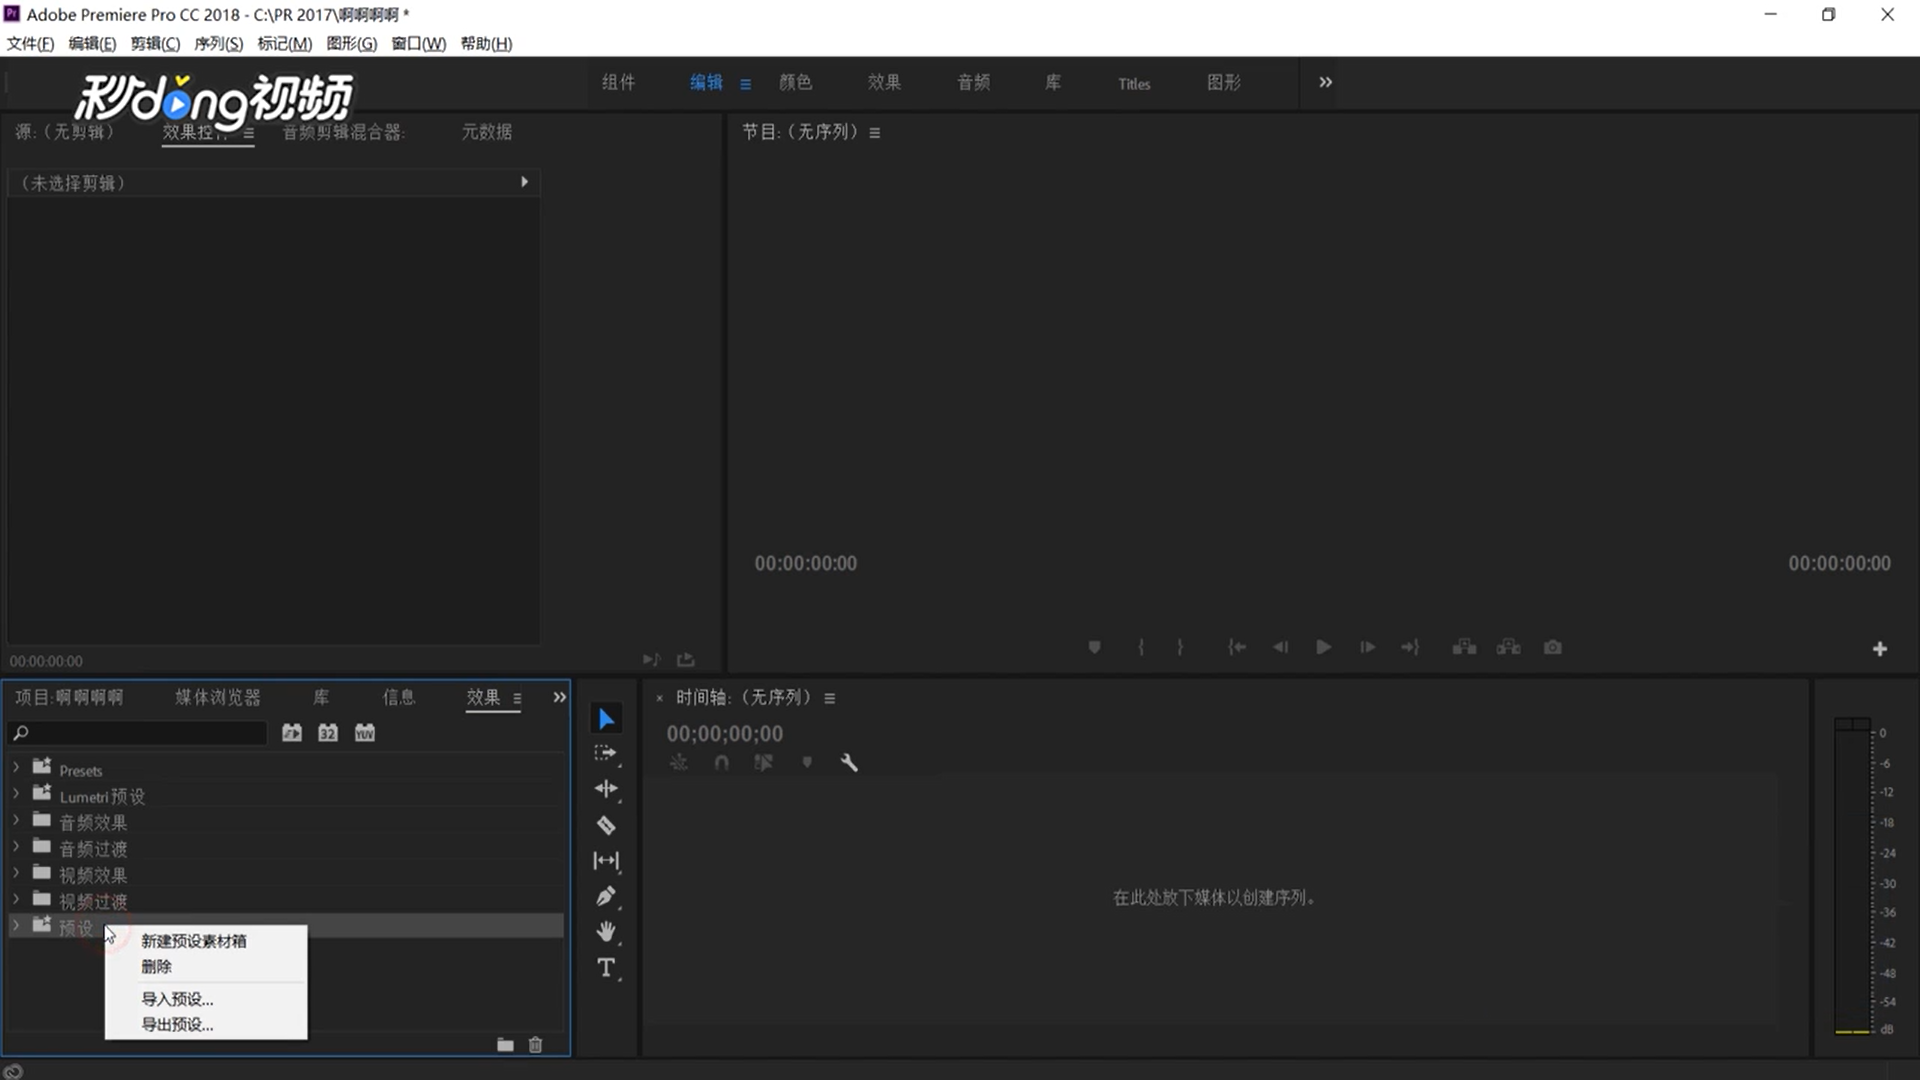This screenshot has width=1920, height=1080.
Task: Create new custom bin in Effects panel
Action: (505, 1045)
